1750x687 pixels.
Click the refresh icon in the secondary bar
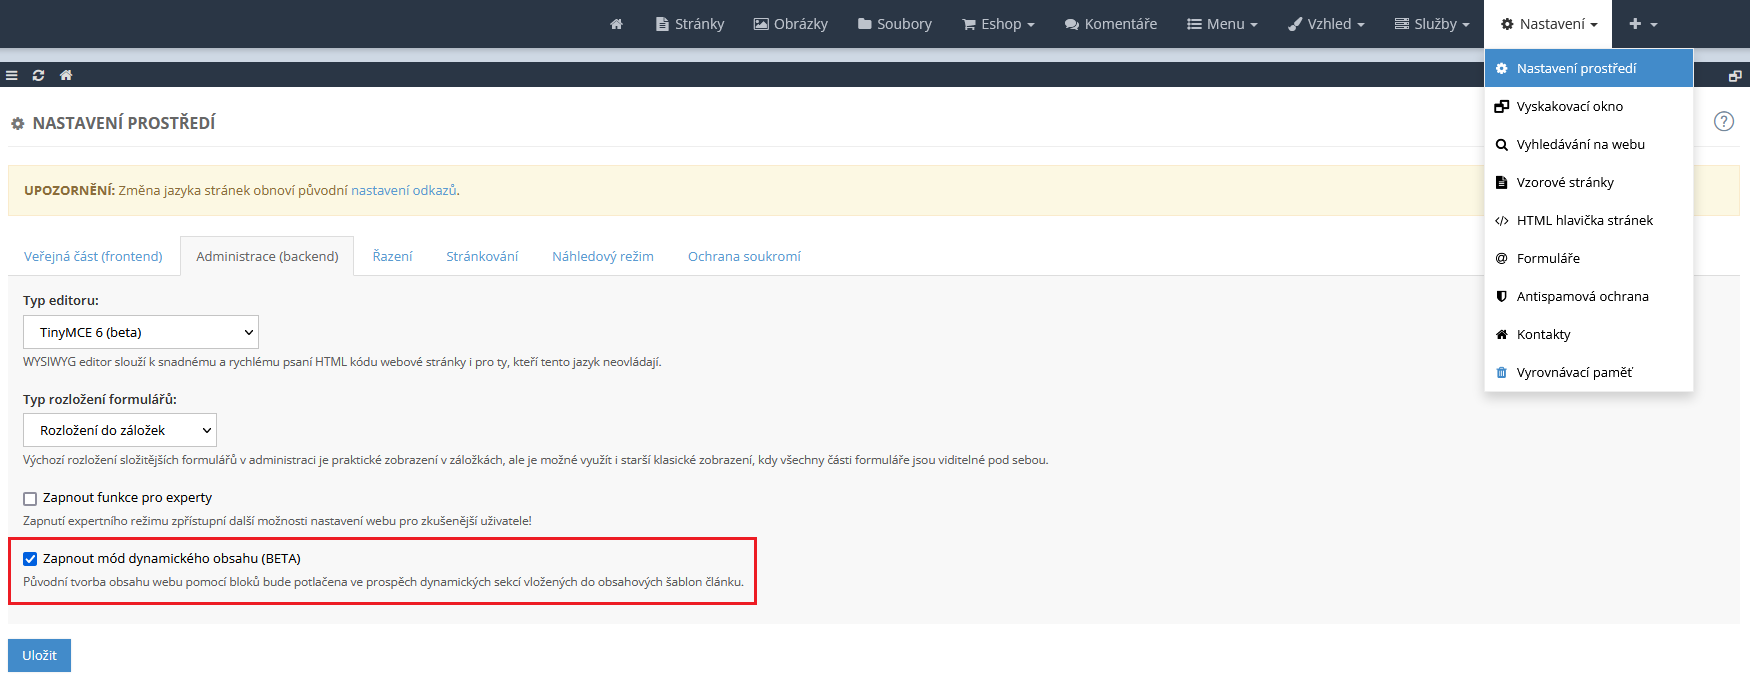click(x=38, y=75)
